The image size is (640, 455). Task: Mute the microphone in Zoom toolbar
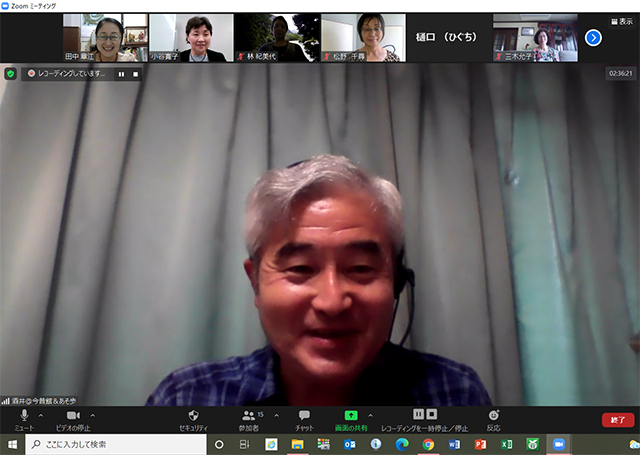[24, 416]
